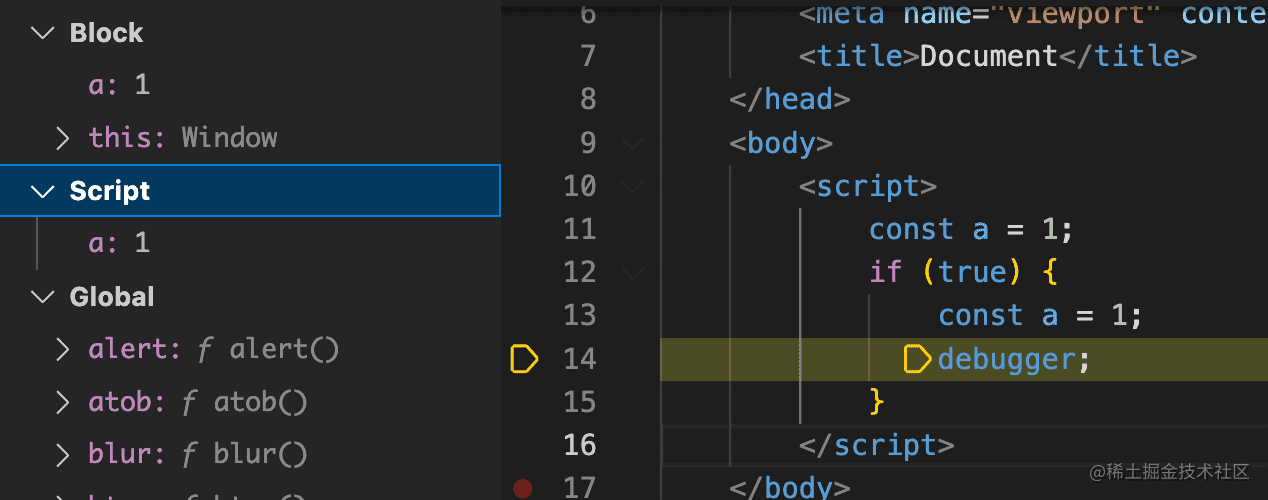Collapse the Global scope section
Viewport: 1268px width, 500px height.
(43, 297)
